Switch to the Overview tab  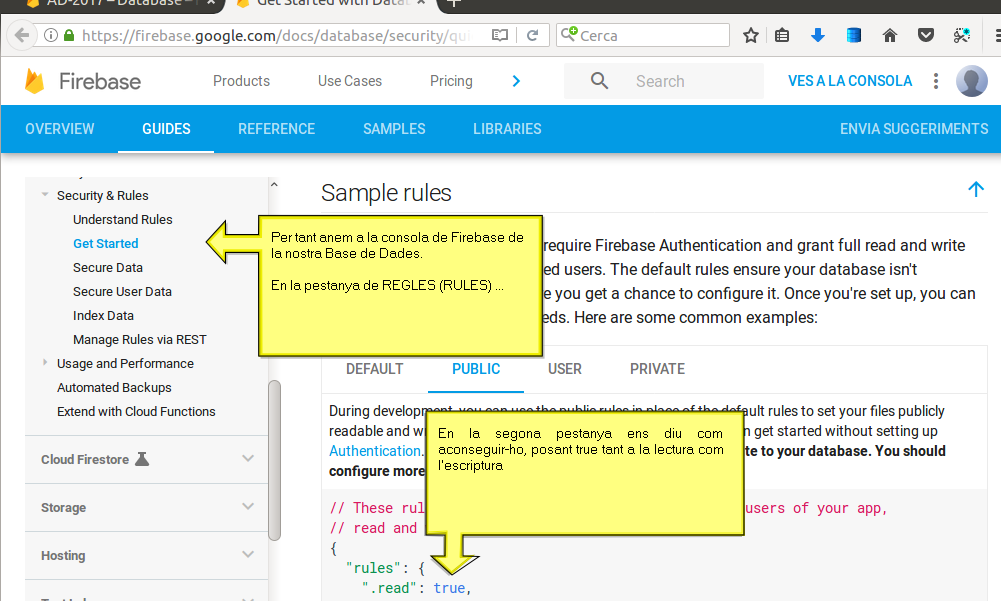(60, 129)
